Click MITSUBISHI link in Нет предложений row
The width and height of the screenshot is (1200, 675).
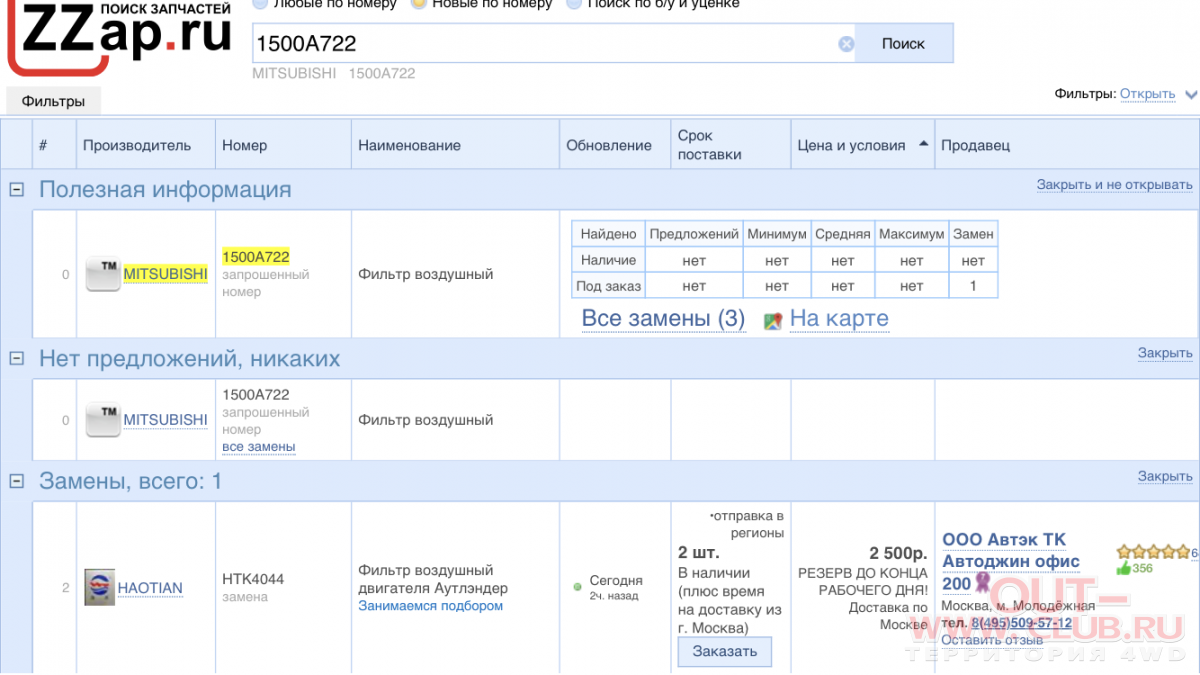pos(165,420)
